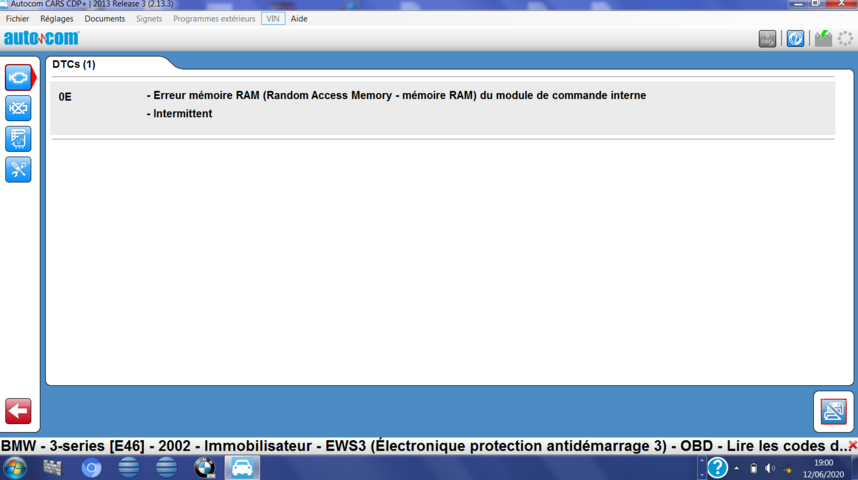Viewport: 858px width, 480px height.
Task: Open the Programmes extérieurs menu
Action: point(214,19)
